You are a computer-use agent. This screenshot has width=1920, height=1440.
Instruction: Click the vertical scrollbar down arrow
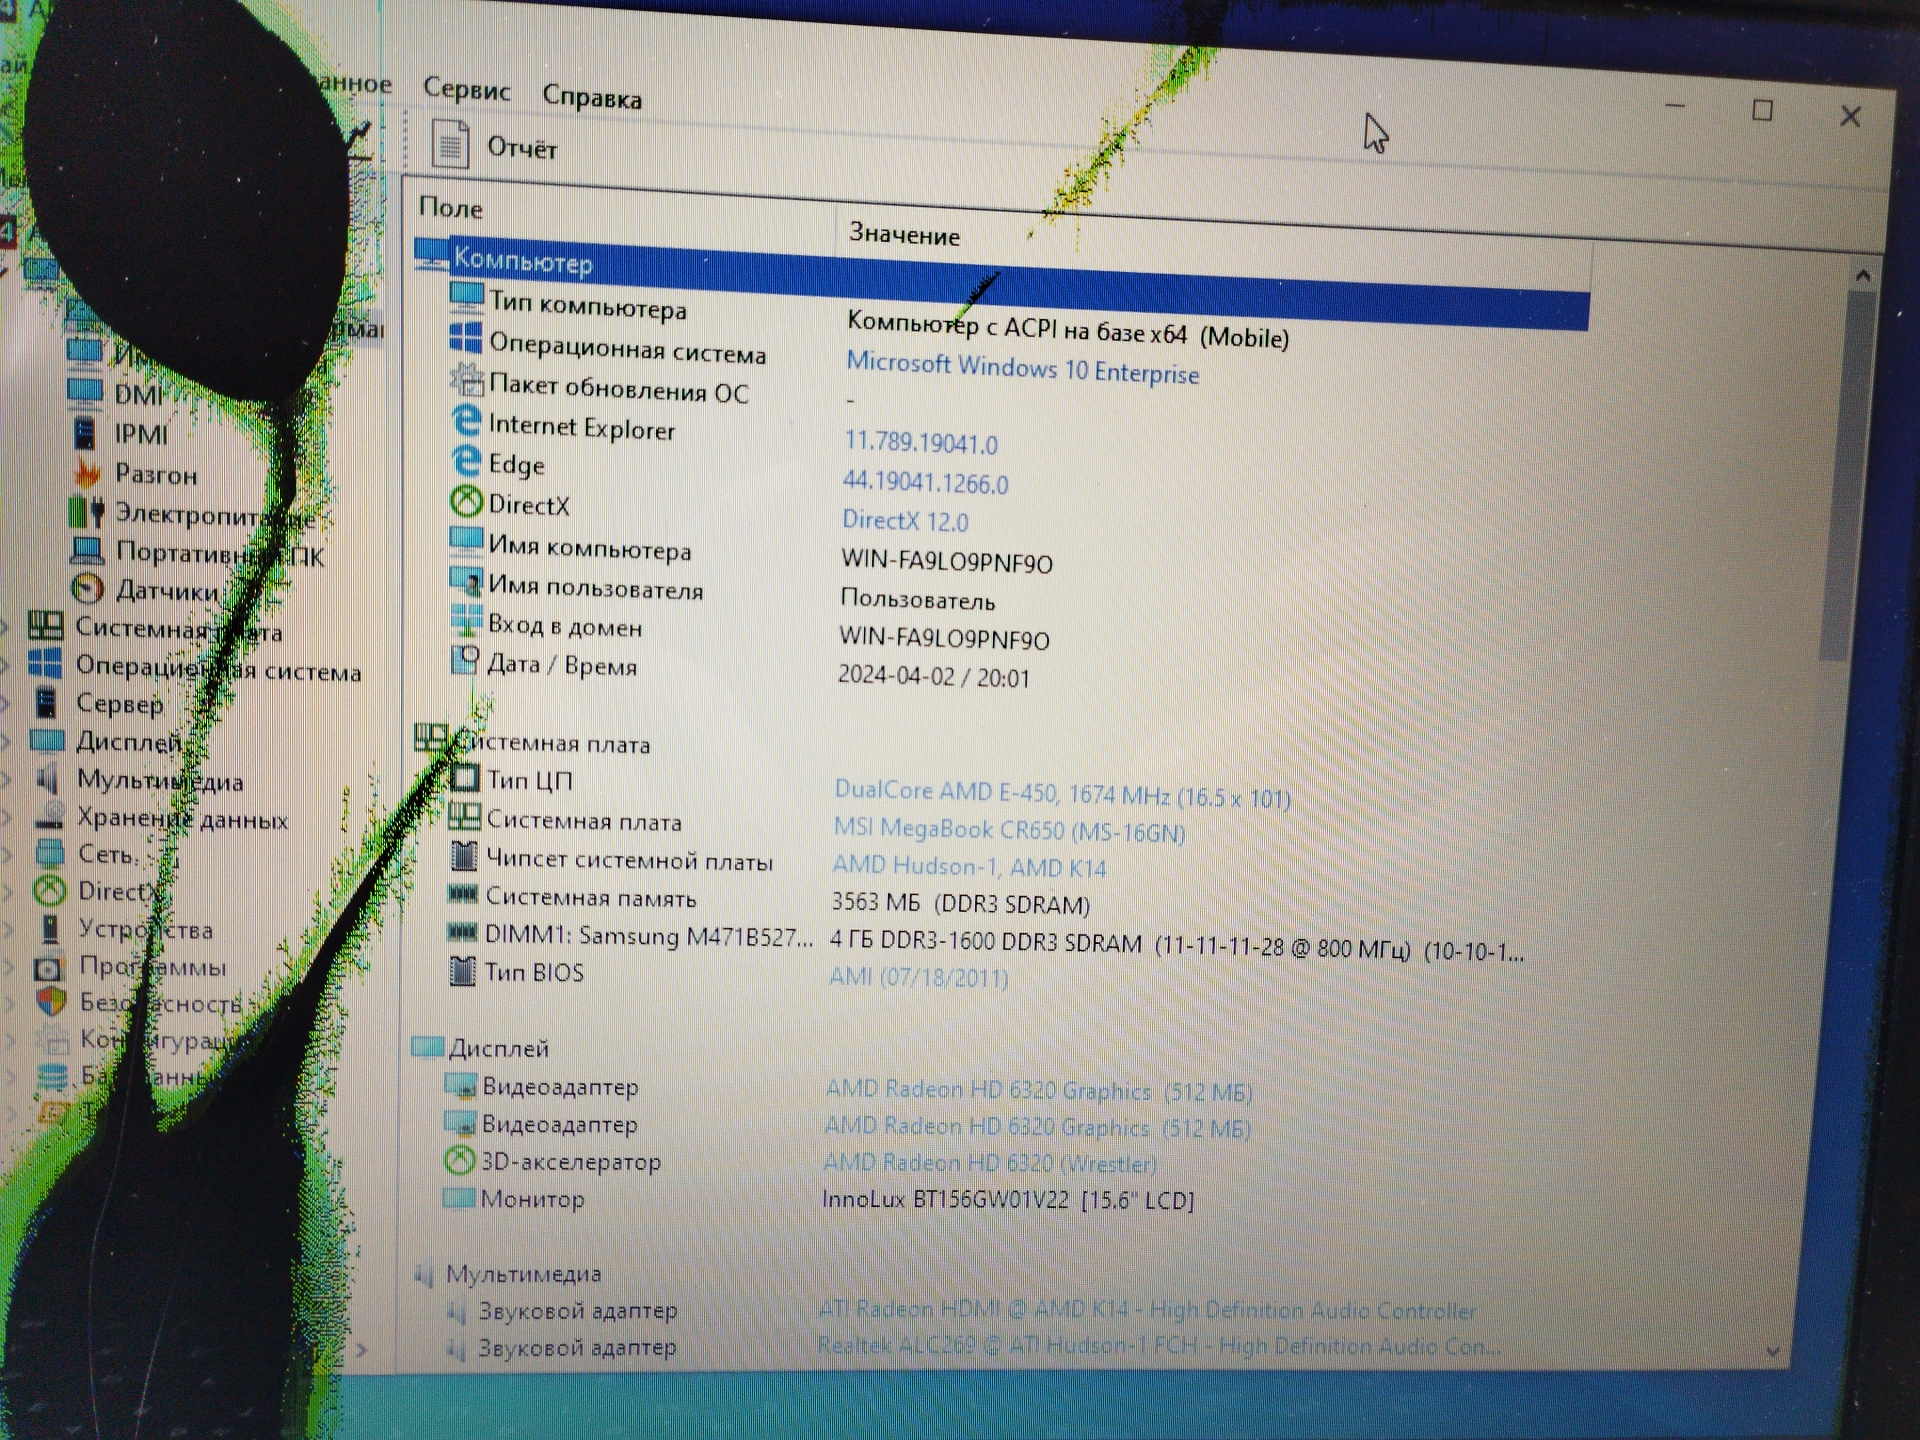coord(1773,1351)
